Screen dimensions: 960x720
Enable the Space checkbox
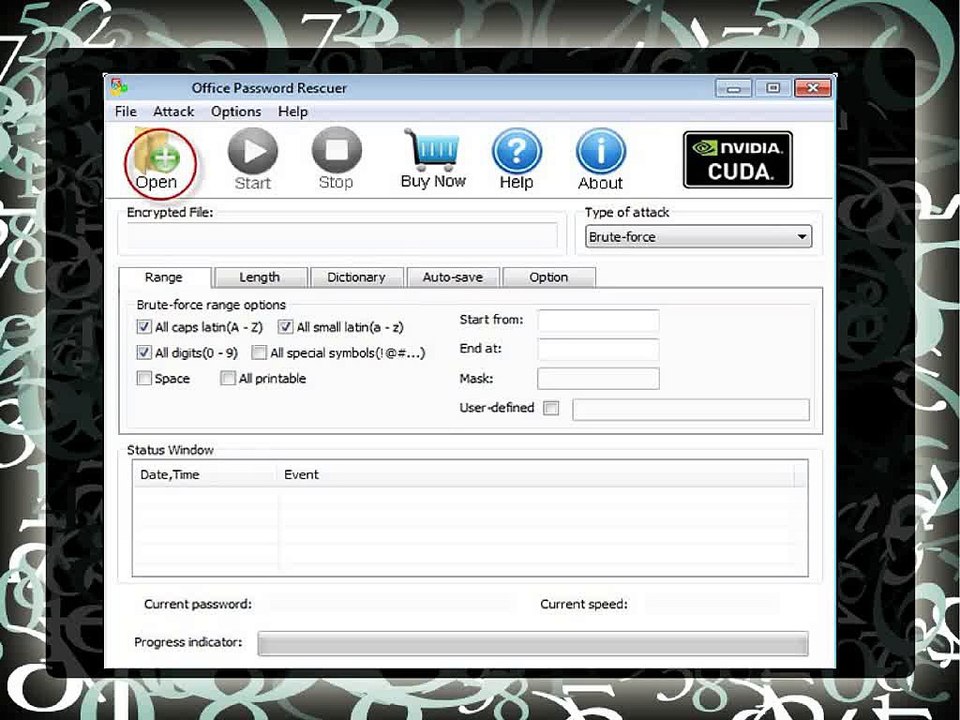click(144, 378)
